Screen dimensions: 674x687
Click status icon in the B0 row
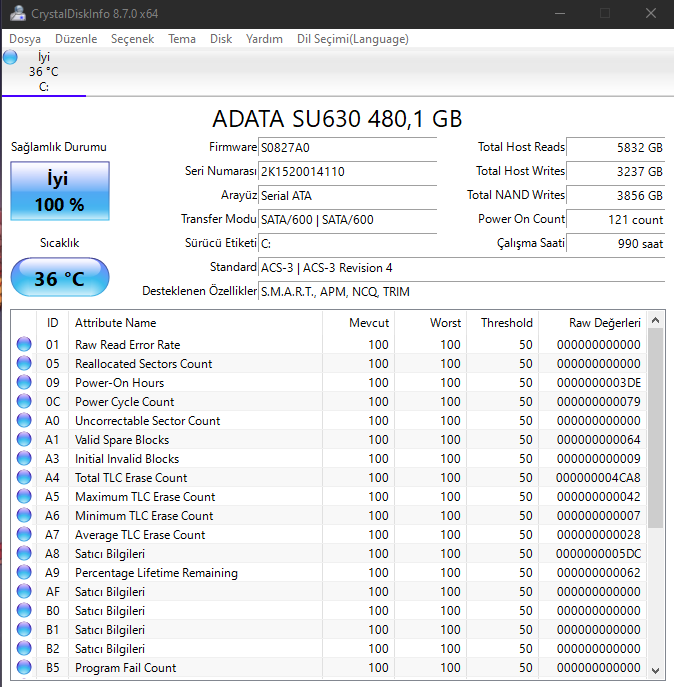point(24,610)
